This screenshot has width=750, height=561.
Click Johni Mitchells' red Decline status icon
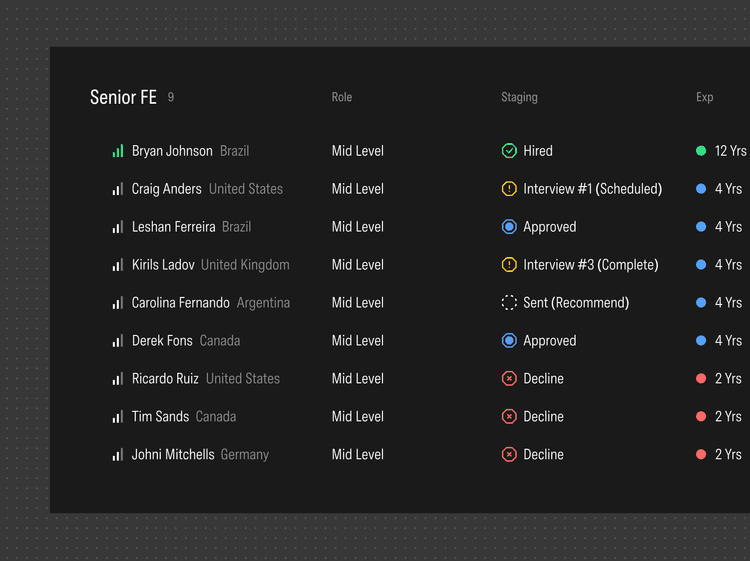click(509, 455)
